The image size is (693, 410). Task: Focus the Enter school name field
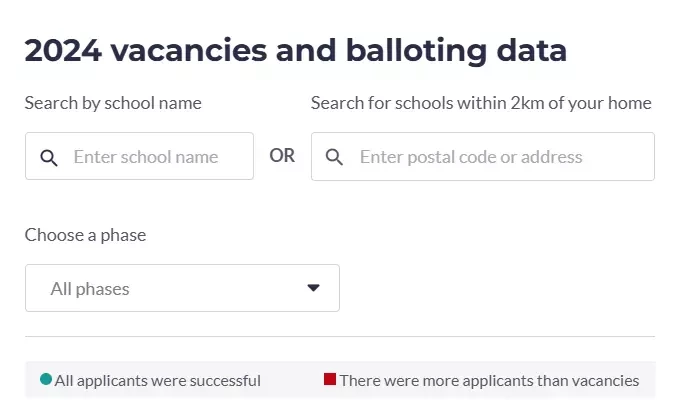pyautogui.click(x=139, y=156)
